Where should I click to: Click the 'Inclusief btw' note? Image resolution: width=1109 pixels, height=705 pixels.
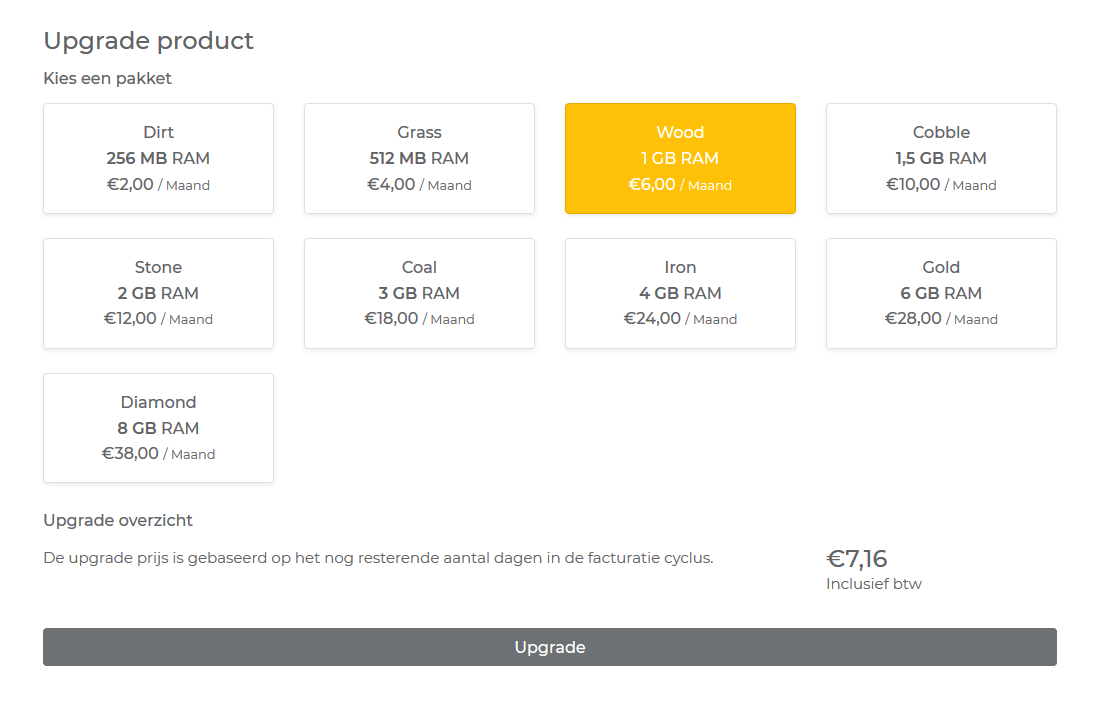coord(873,584)
